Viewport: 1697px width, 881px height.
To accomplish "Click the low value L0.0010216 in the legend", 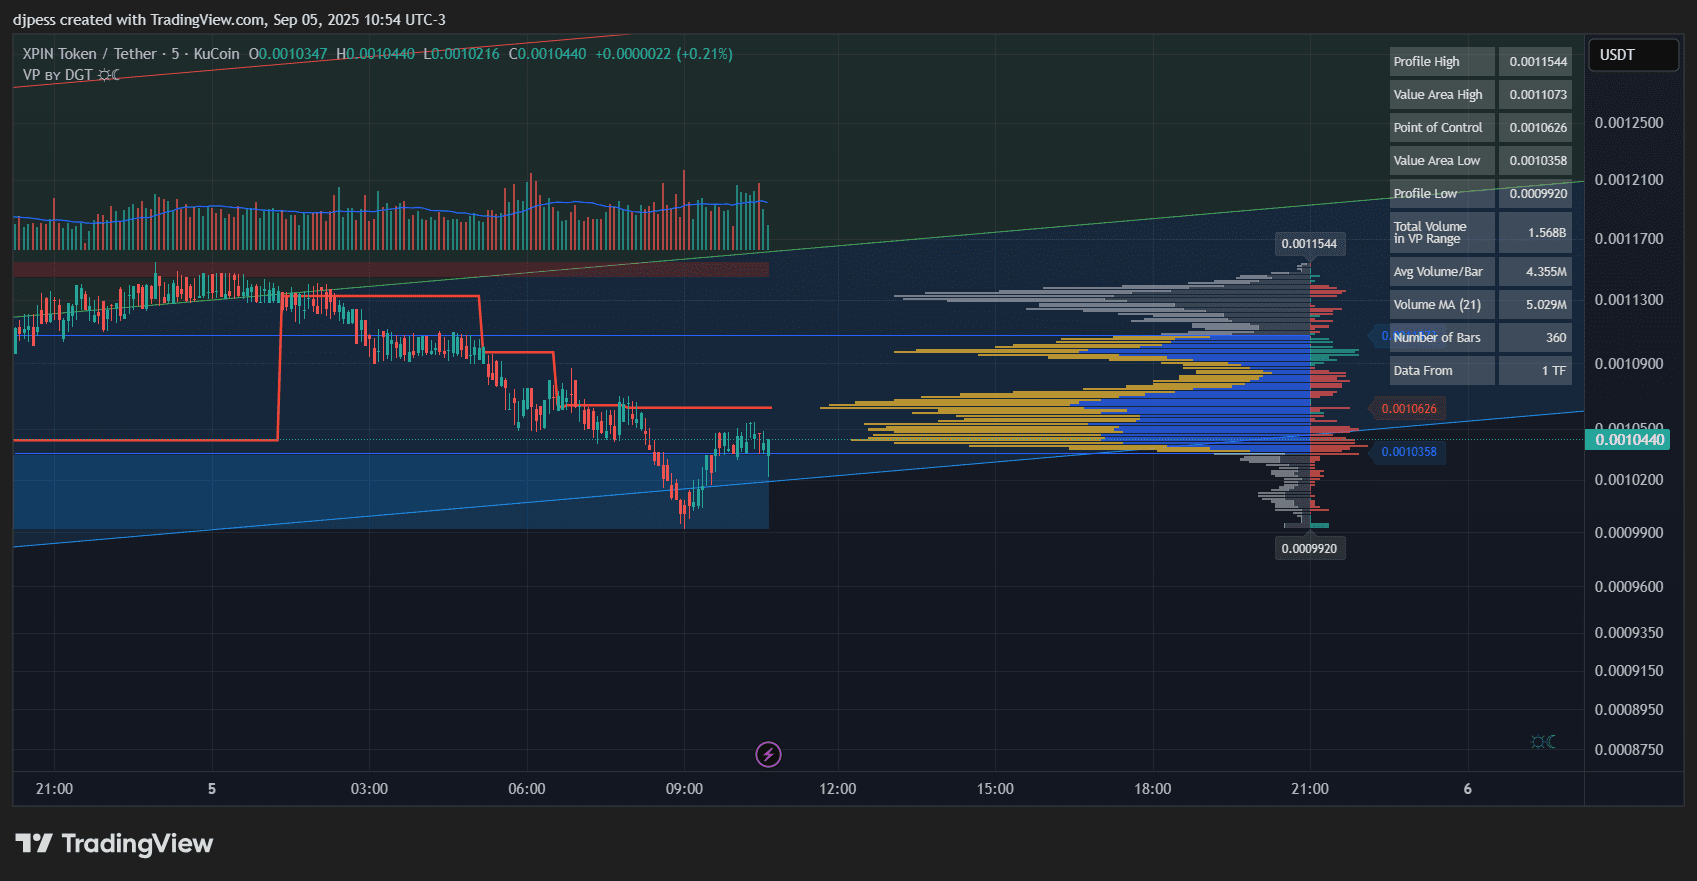I will [x=461, y=54].
